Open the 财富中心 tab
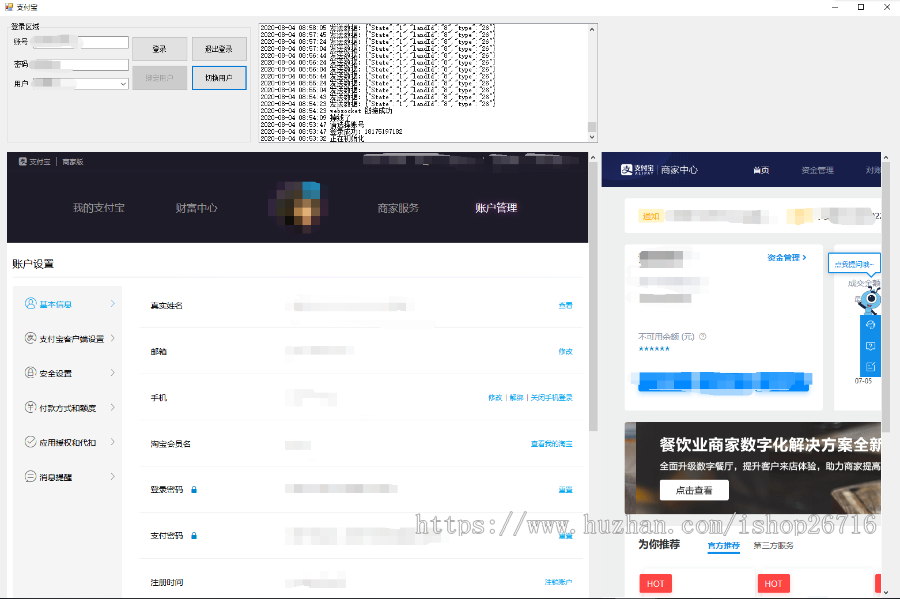The height and width of the screenshot is (599, 900). [x=196, y=208]
